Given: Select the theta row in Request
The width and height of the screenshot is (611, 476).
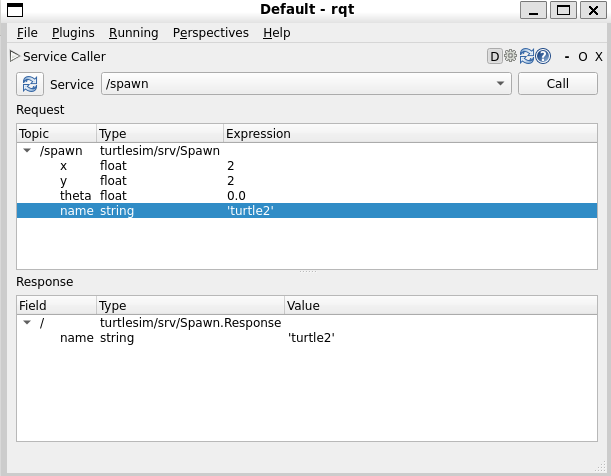Looking at the screenshot, I should 76,196.
